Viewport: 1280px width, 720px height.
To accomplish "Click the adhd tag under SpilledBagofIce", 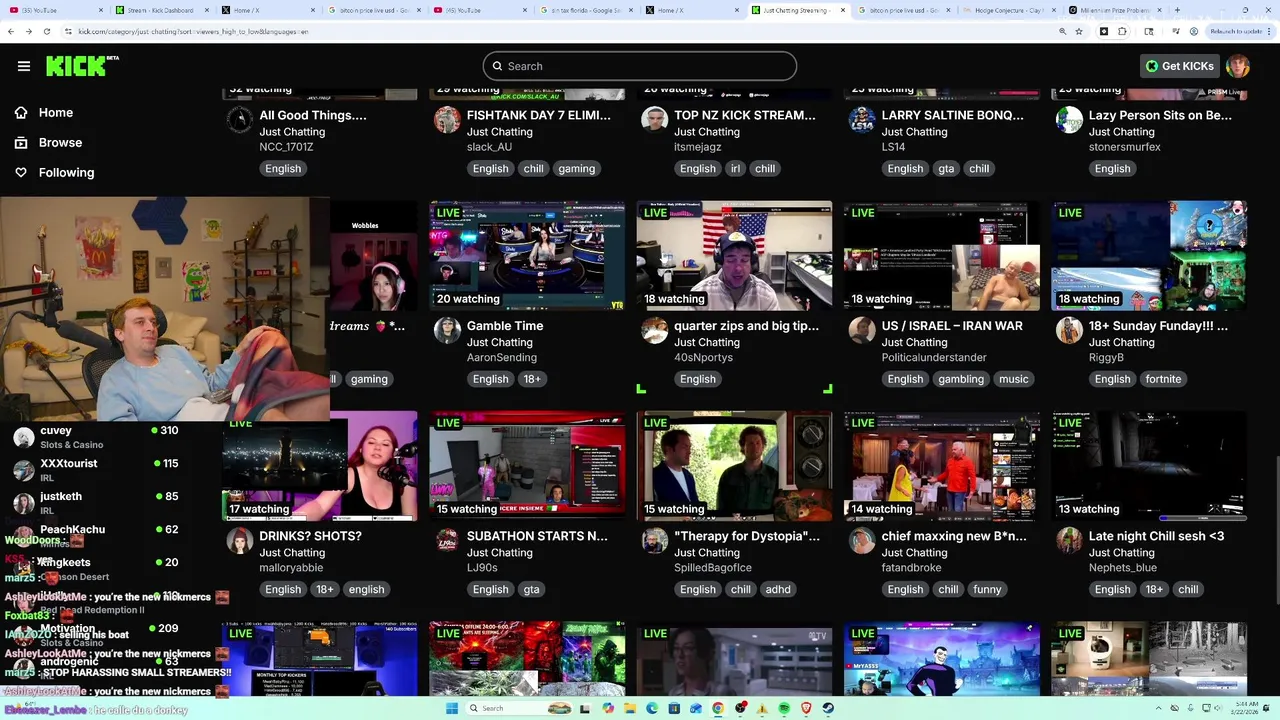I will 778,589.
